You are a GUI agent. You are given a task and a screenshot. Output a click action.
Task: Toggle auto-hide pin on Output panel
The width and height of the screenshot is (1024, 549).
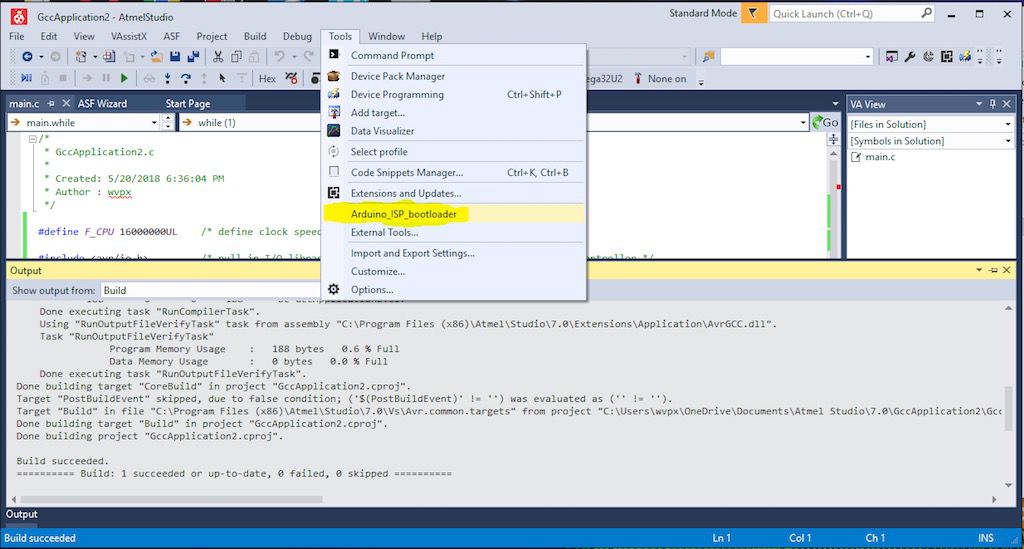[x=993, y=270]
